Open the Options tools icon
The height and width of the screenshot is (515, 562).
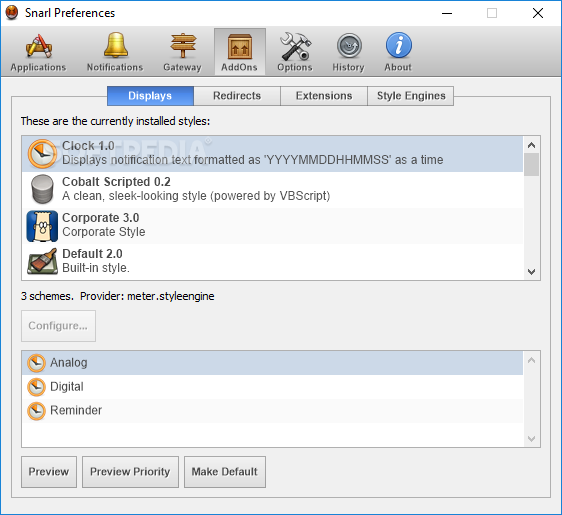click(295, 46)
